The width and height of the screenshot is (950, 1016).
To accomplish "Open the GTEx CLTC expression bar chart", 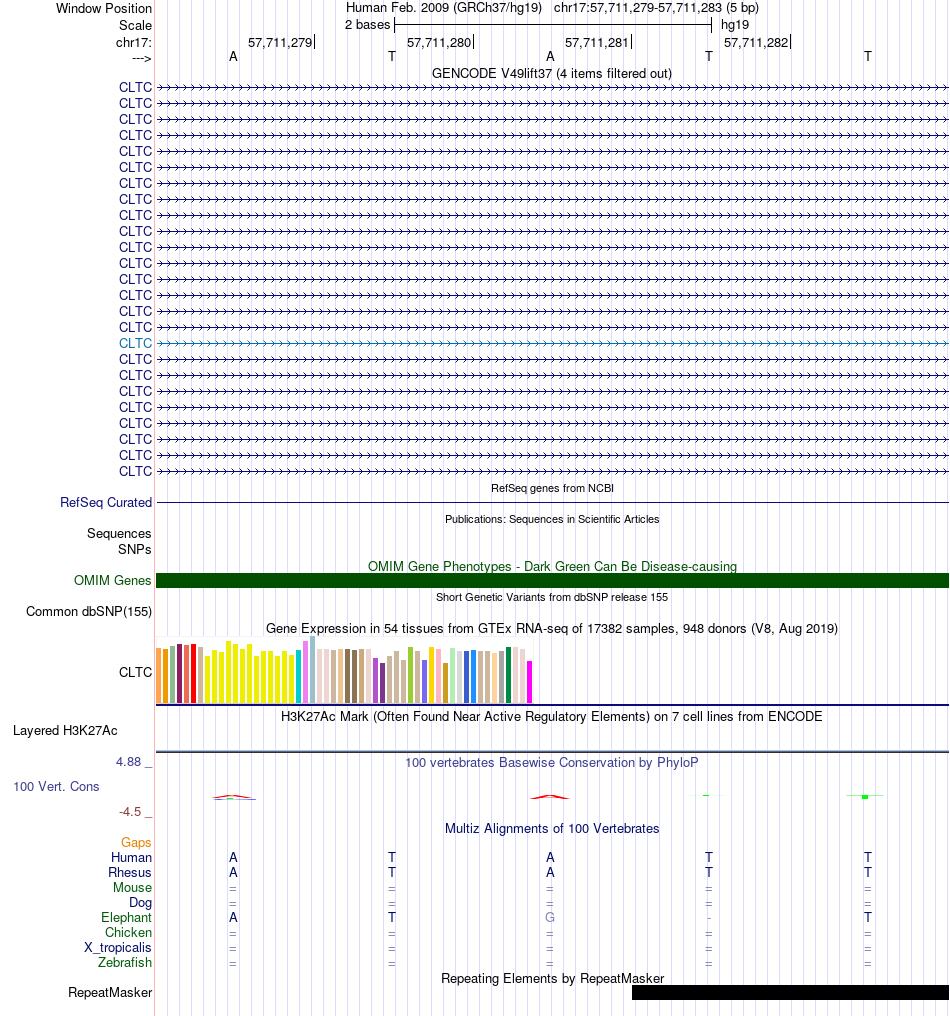I will click(344, 671).
